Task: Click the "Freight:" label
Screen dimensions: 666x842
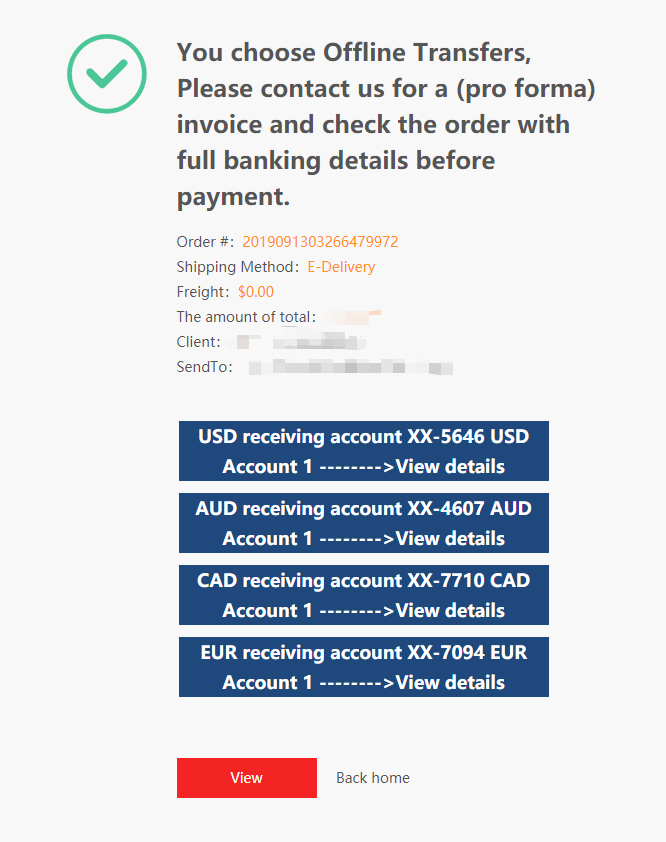Action: pyautogui.click(x=203, y=292)
